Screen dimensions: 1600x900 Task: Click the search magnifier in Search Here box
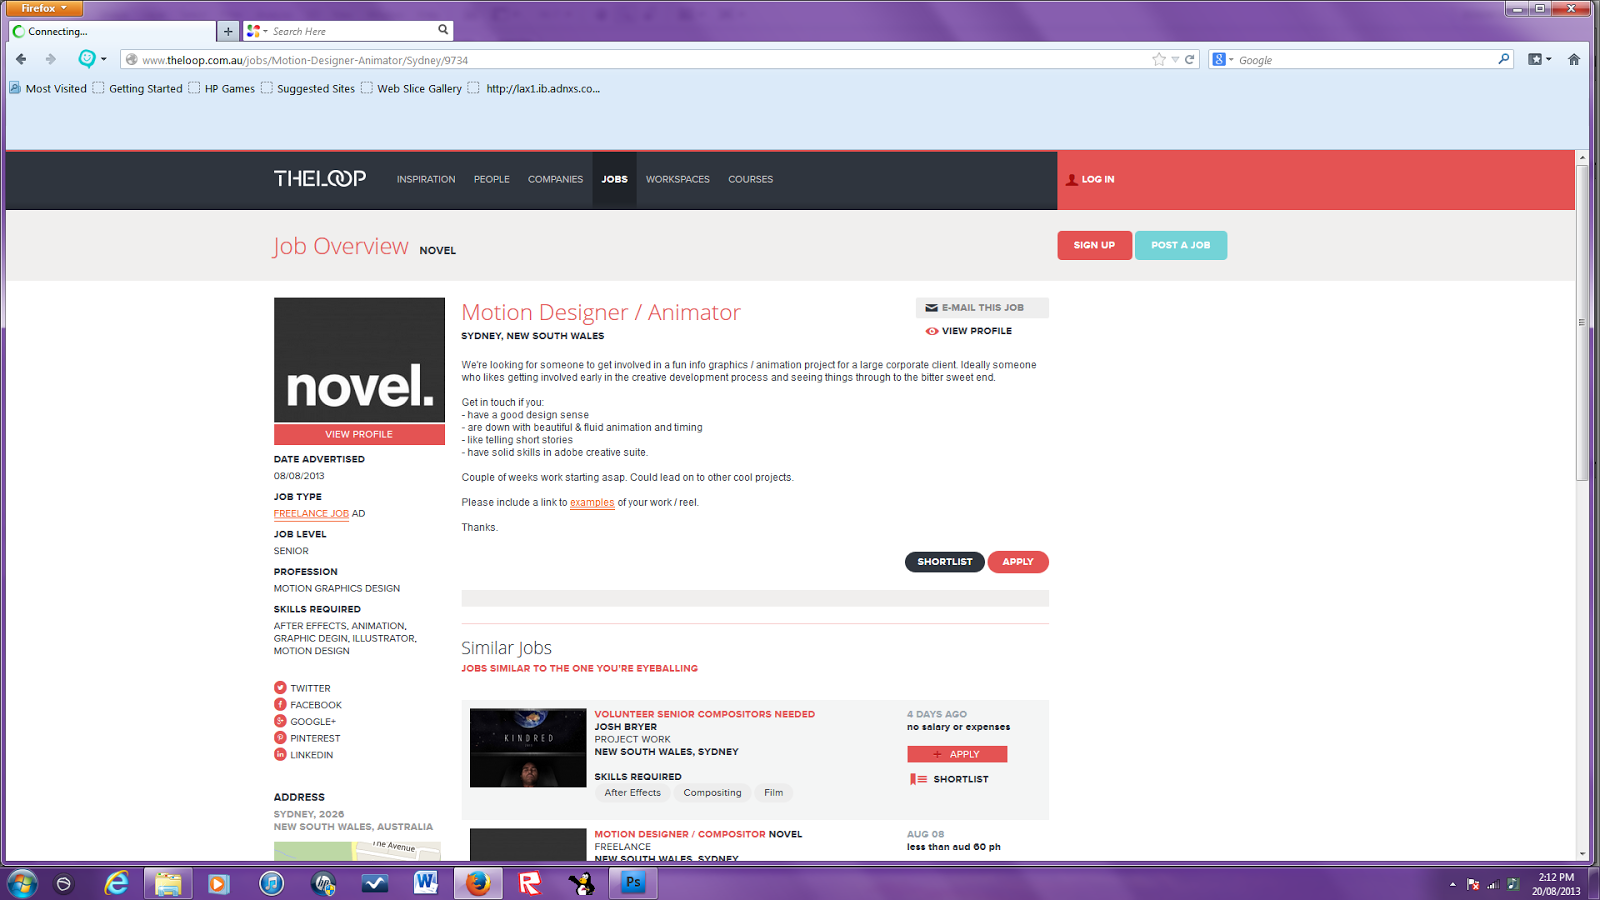[443, 30]
